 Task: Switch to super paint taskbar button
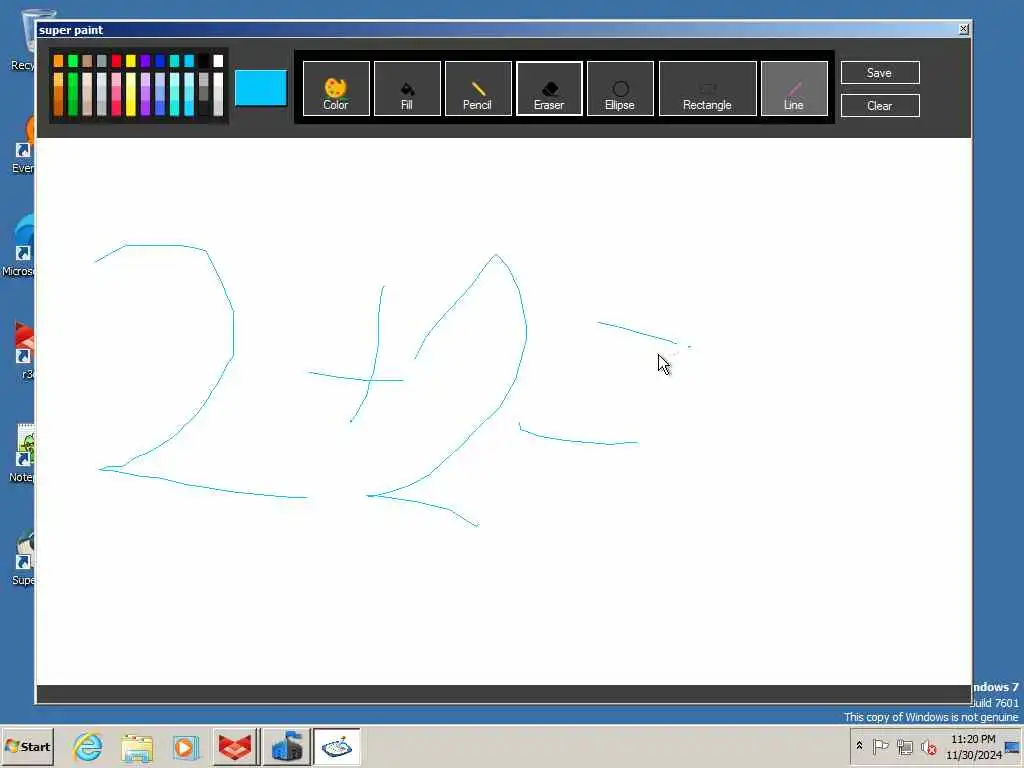(337, 746)
